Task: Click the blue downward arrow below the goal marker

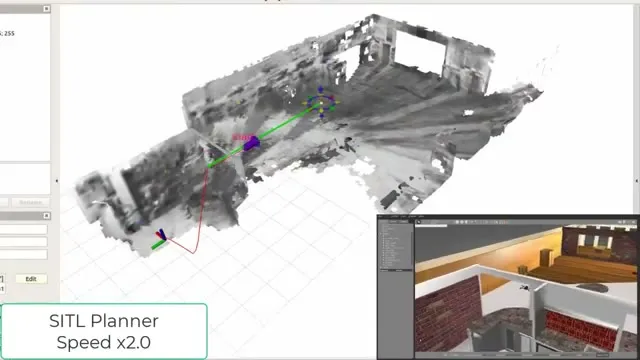Action: tap(322, 116)
